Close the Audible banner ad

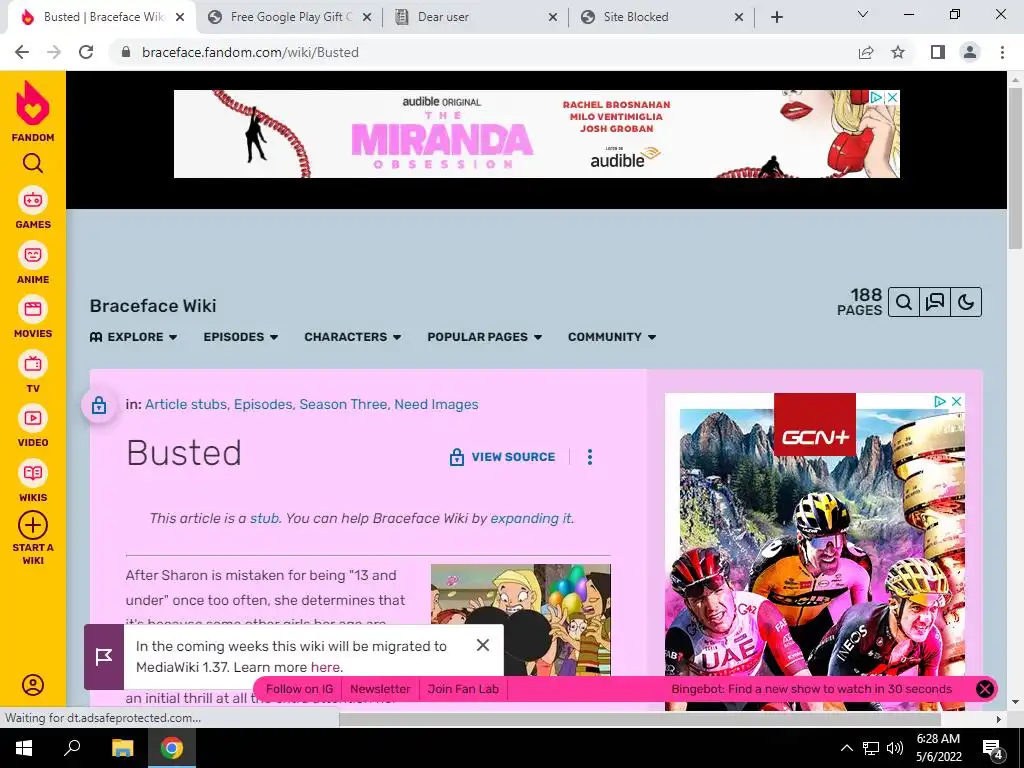tap(892, 97)
